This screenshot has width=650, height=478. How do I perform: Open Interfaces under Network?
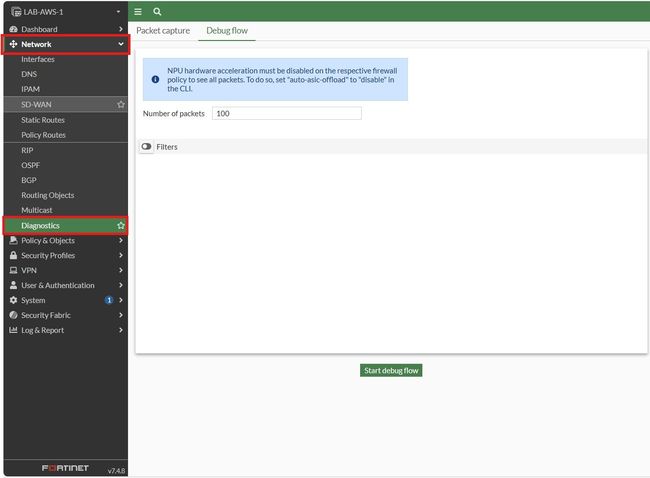click(38, 59)
